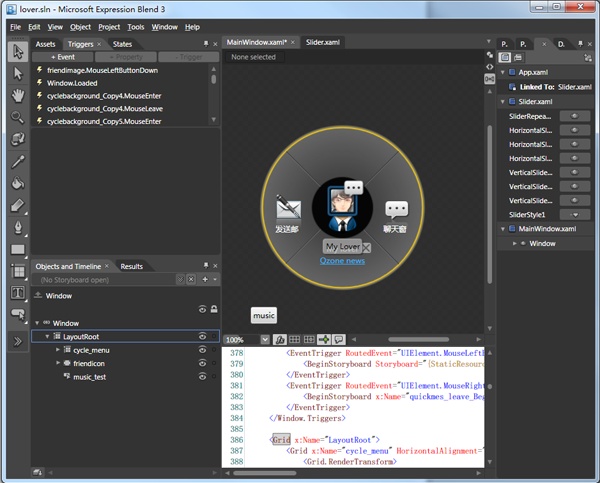600x483 pixels.
Task: Choose the TextBlock text tool
Action: click(x=17, y=293)
